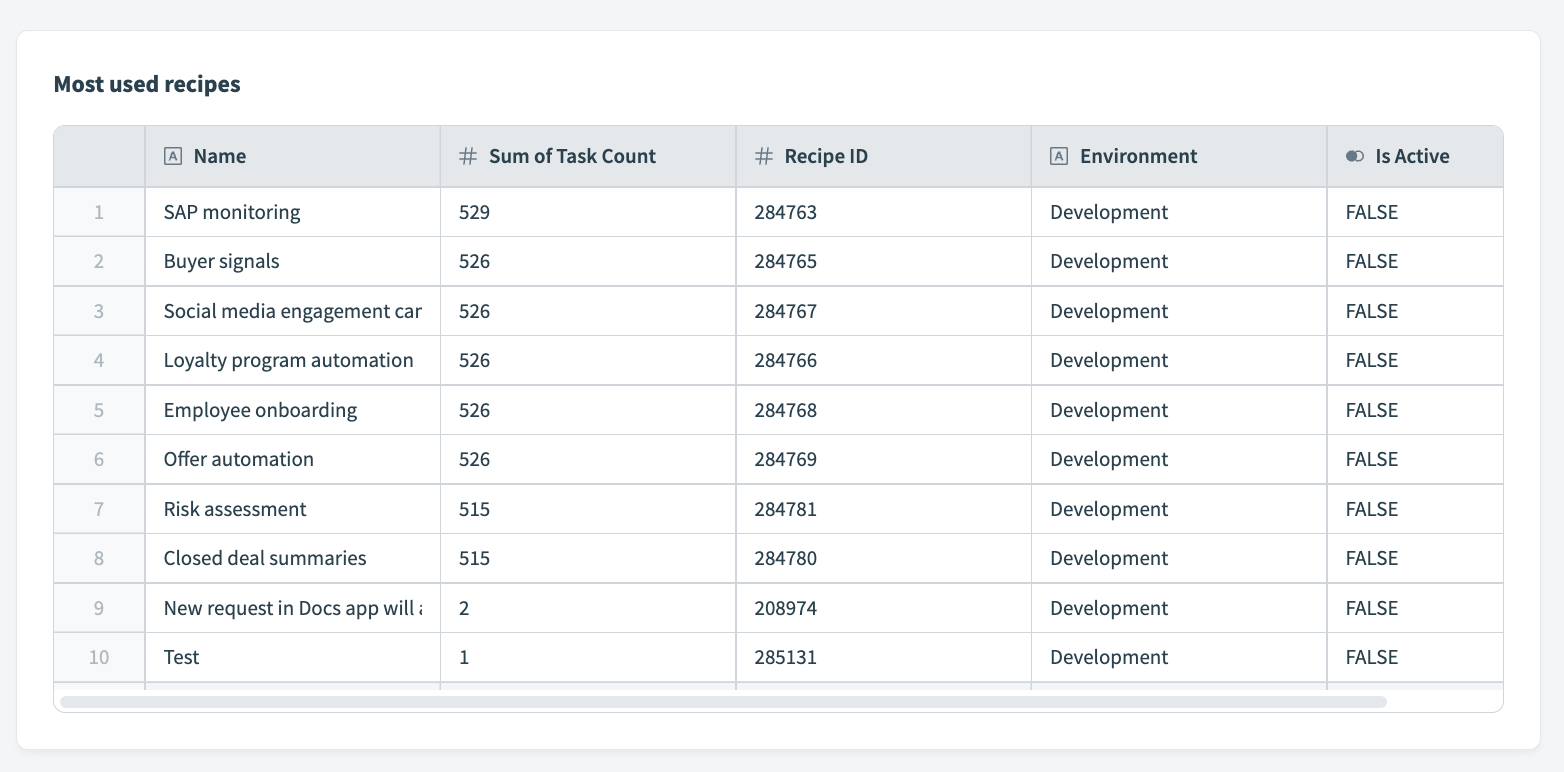
Task: Click the text type icon beside Environment header
Action: point(1059,156)
